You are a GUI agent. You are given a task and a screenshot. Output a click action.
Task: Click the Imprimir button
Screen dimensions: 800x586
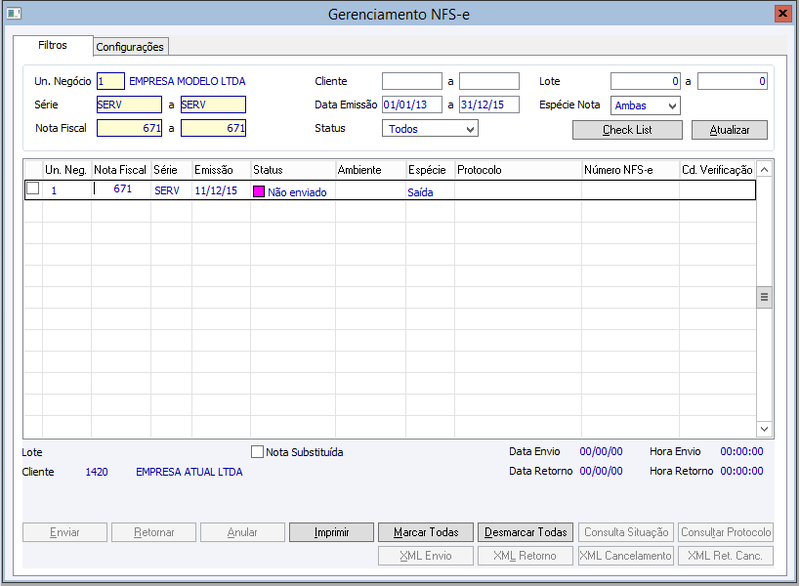332,532
